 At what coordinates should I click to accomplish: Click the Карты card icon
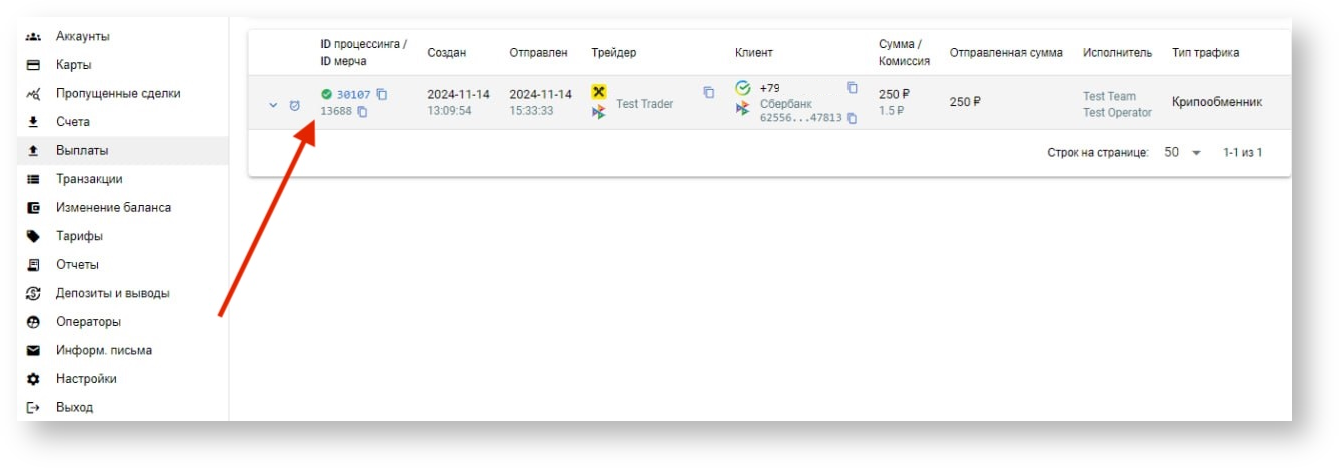33,65
